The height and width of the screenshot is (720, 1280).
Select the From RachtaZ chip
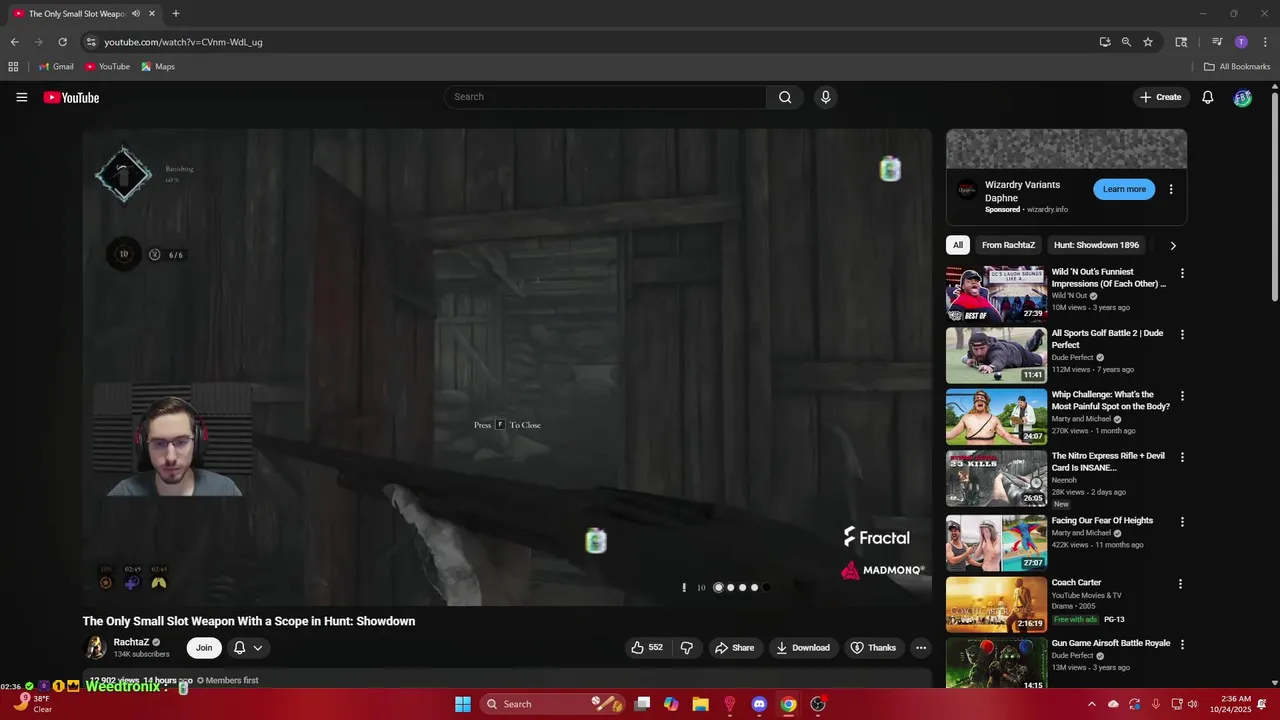1008,245
